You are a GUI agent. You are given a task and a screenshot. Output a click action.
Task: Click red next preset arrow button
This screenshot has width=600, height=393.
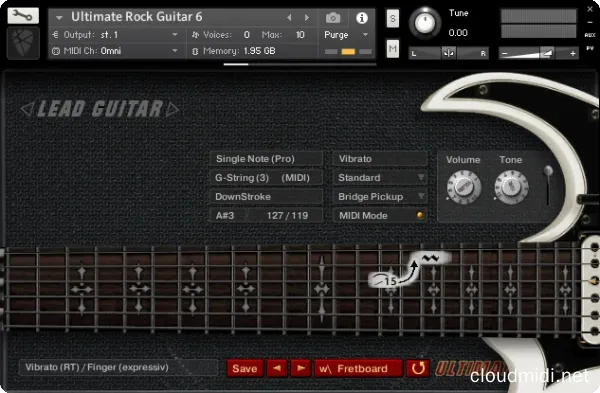coord(301,369)
